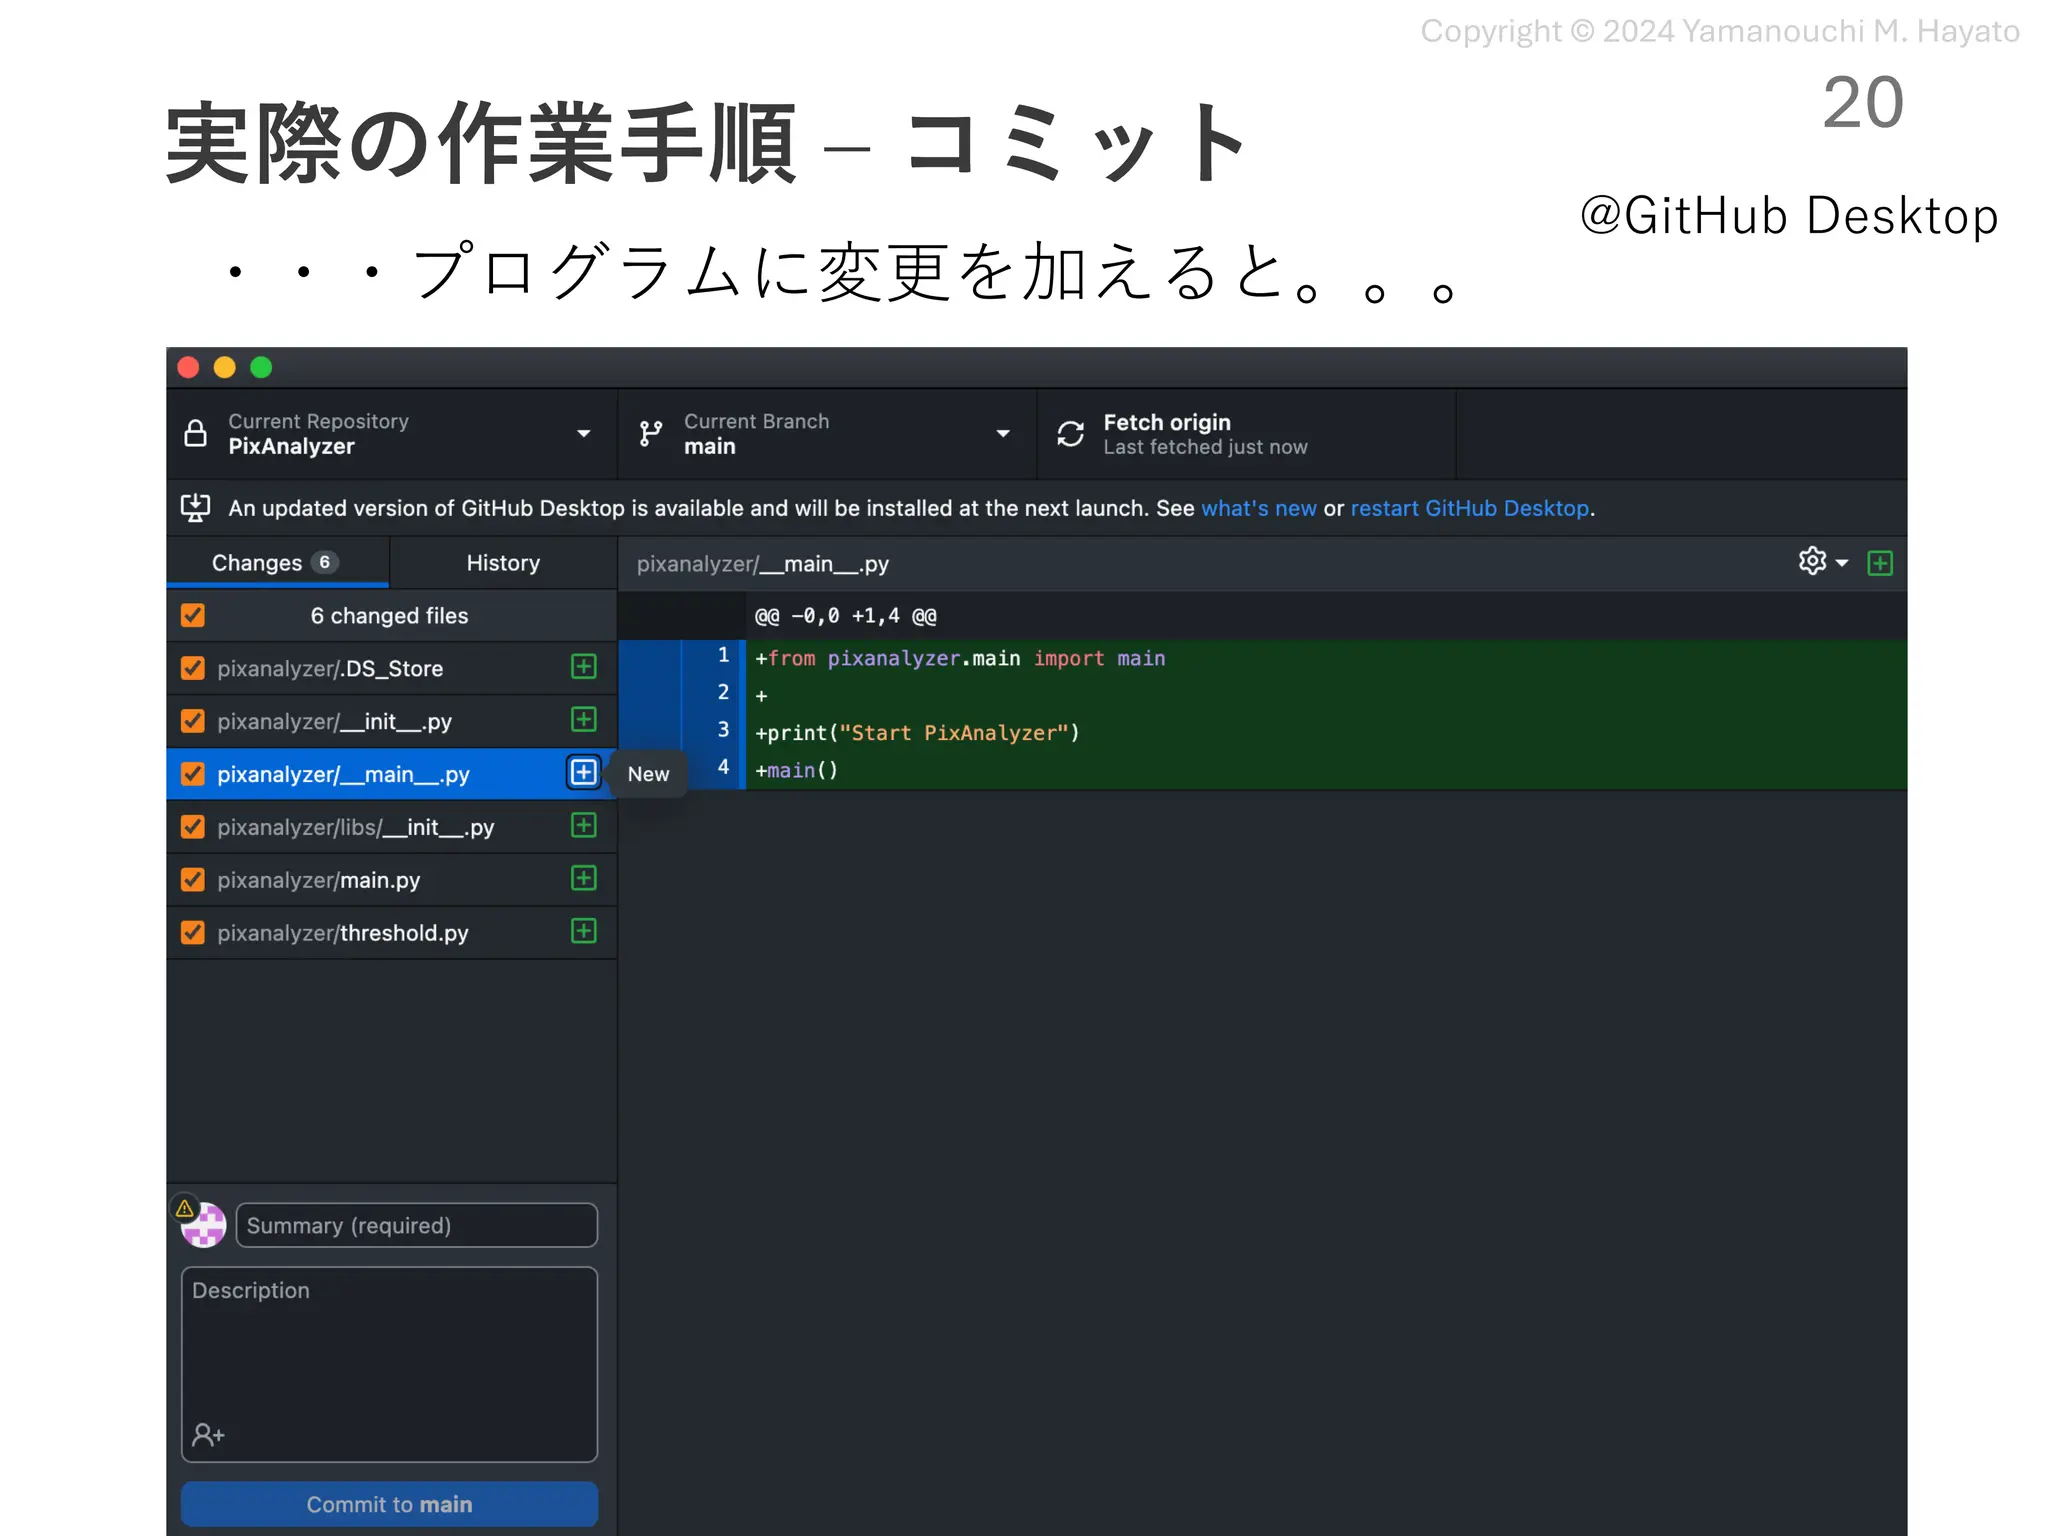The width and height of the screenshot is (2048, 1536).
Task: Click the add co-authors icon in Description
Action: [x=208, y=1435]
